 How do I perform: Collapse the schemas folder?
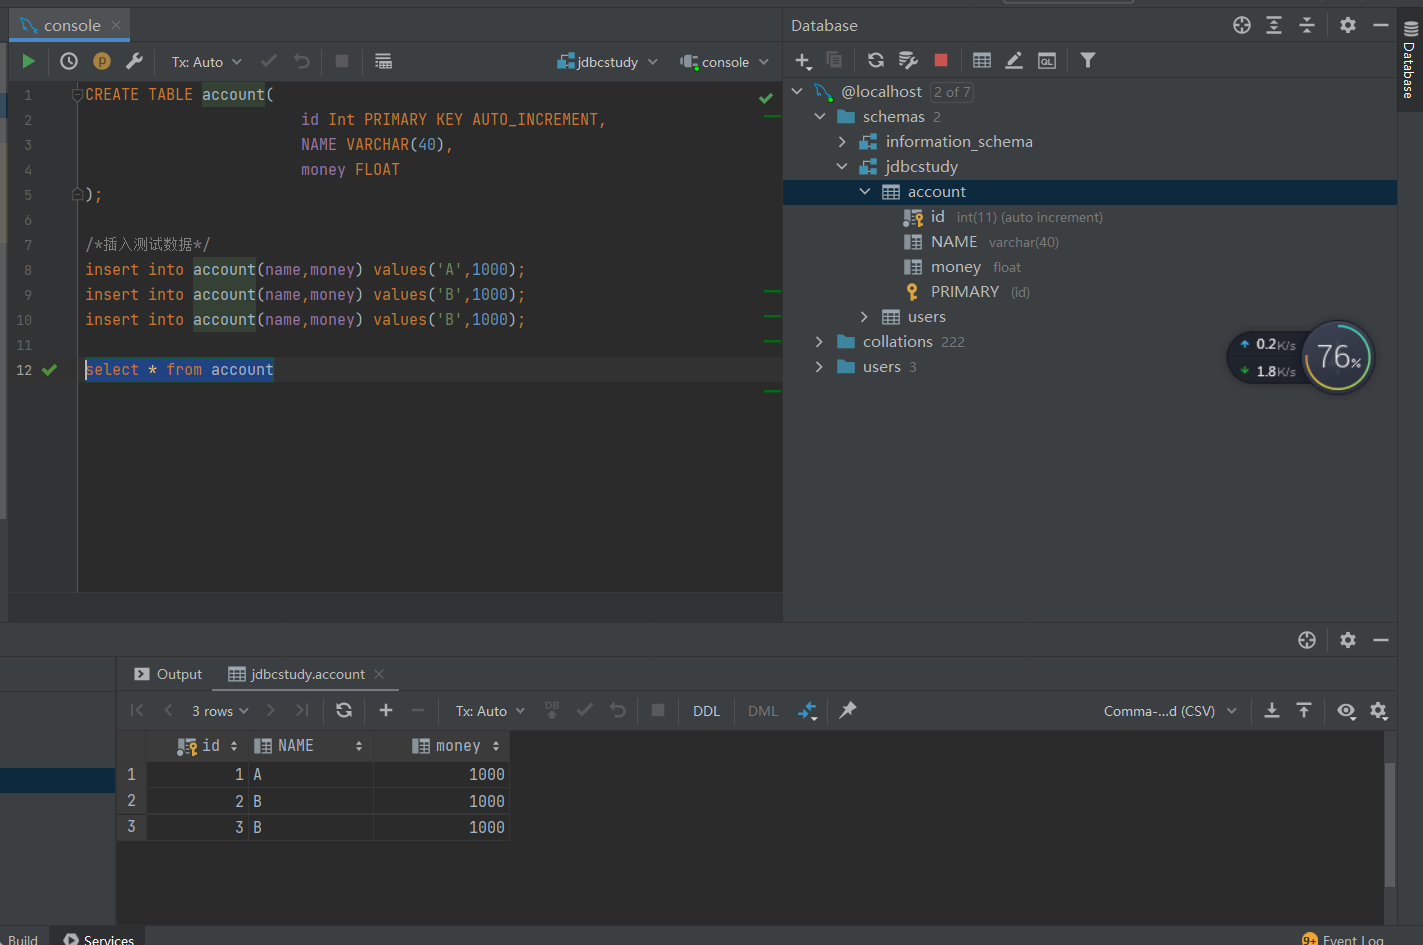coord(820,116)
